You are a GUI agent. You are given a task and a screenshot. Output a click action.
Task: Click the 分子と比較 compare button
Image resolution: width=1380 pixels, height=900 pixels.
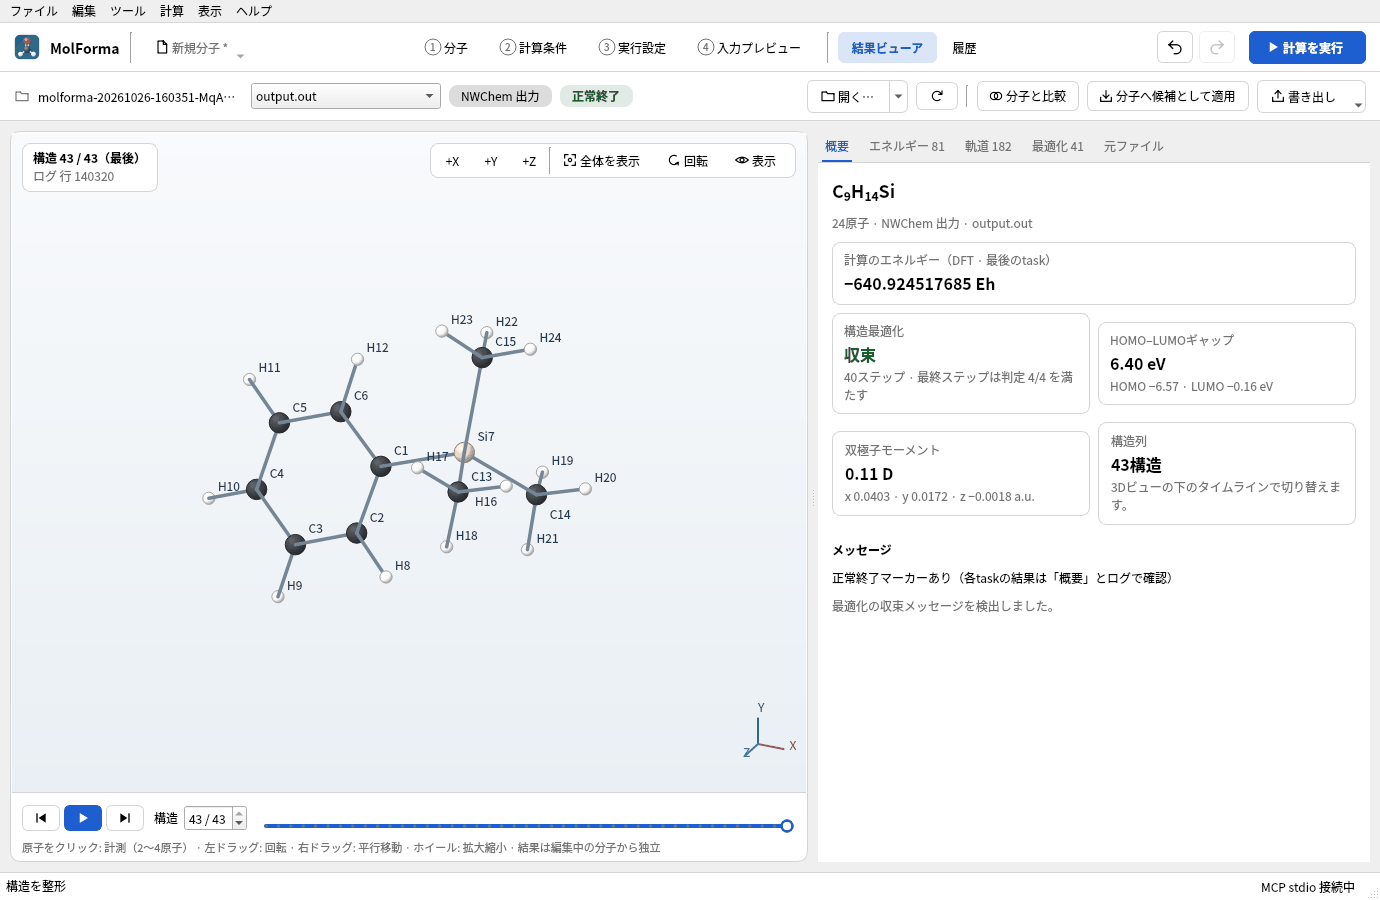[x=1028, y=96]
